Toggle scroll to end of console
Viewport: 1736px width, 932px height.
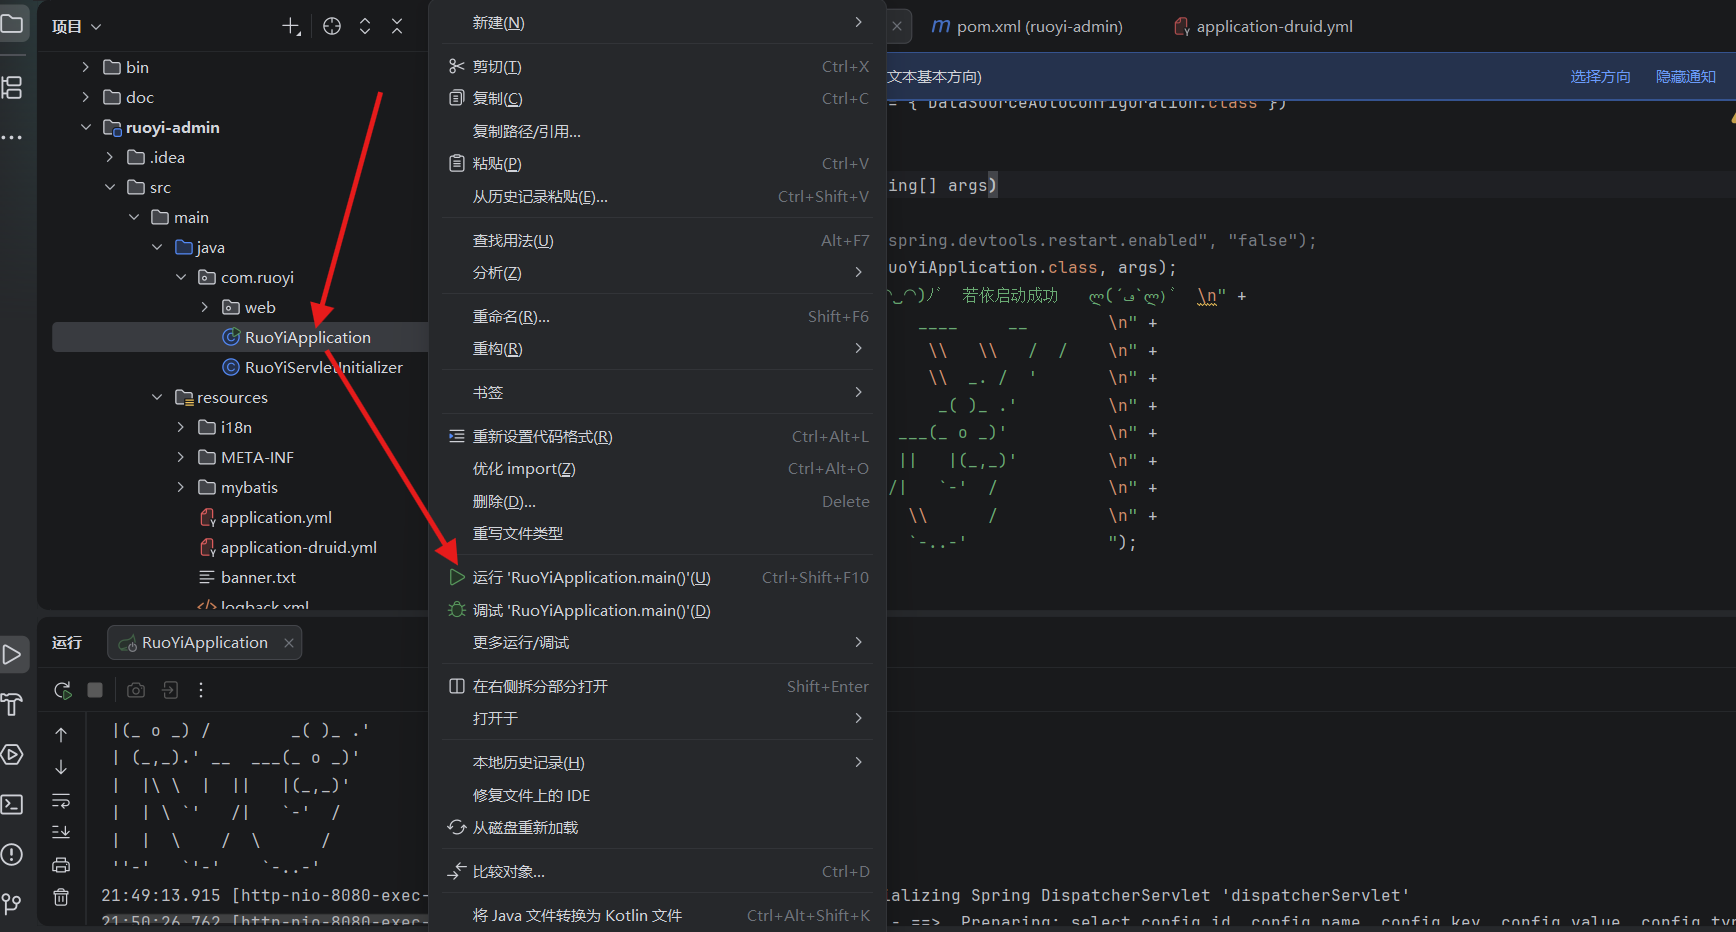(x=61, y=832)
